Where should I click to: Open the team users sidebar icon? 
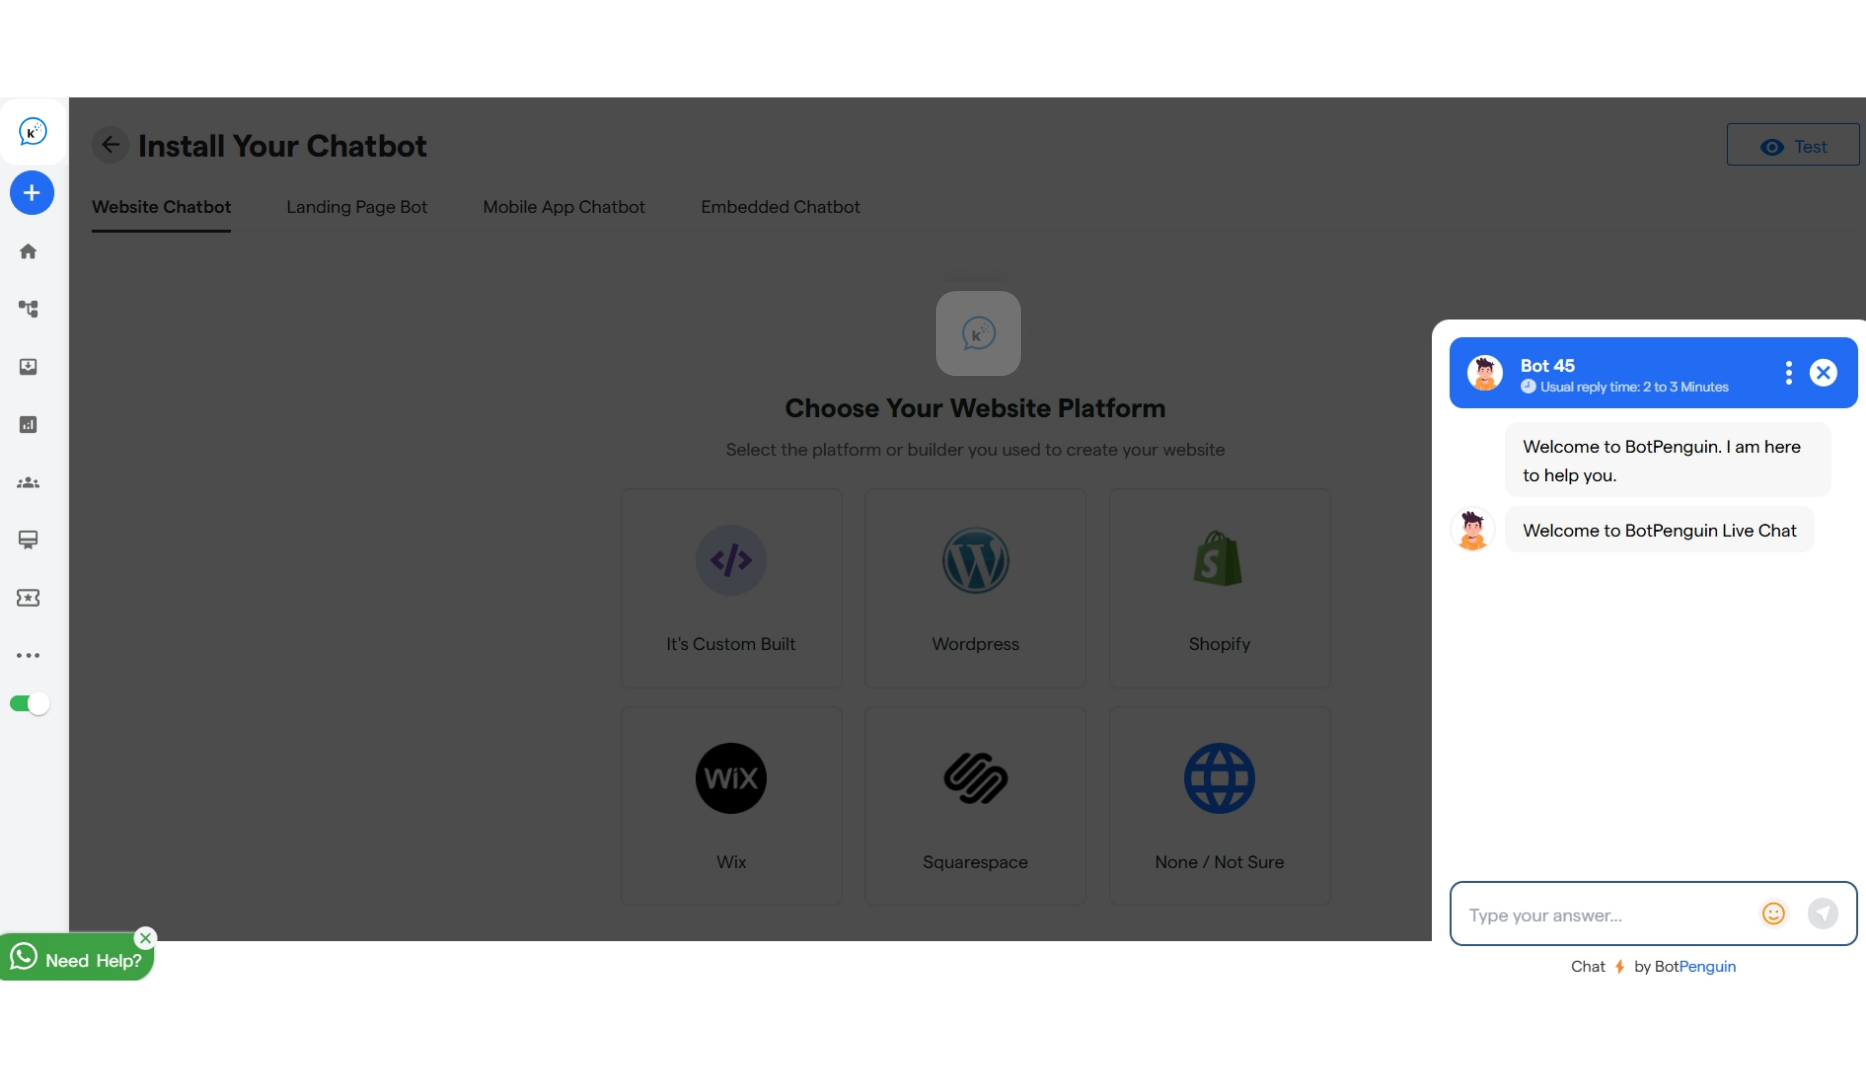click(28, 483)
